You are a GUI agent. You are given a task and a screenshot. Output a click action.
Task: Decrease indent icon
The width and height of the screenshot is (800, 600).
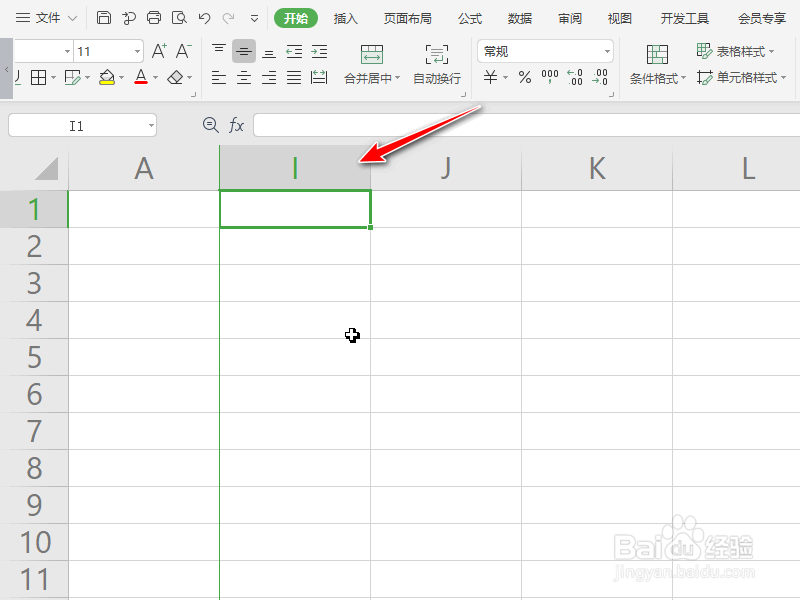tap(294, 51)
